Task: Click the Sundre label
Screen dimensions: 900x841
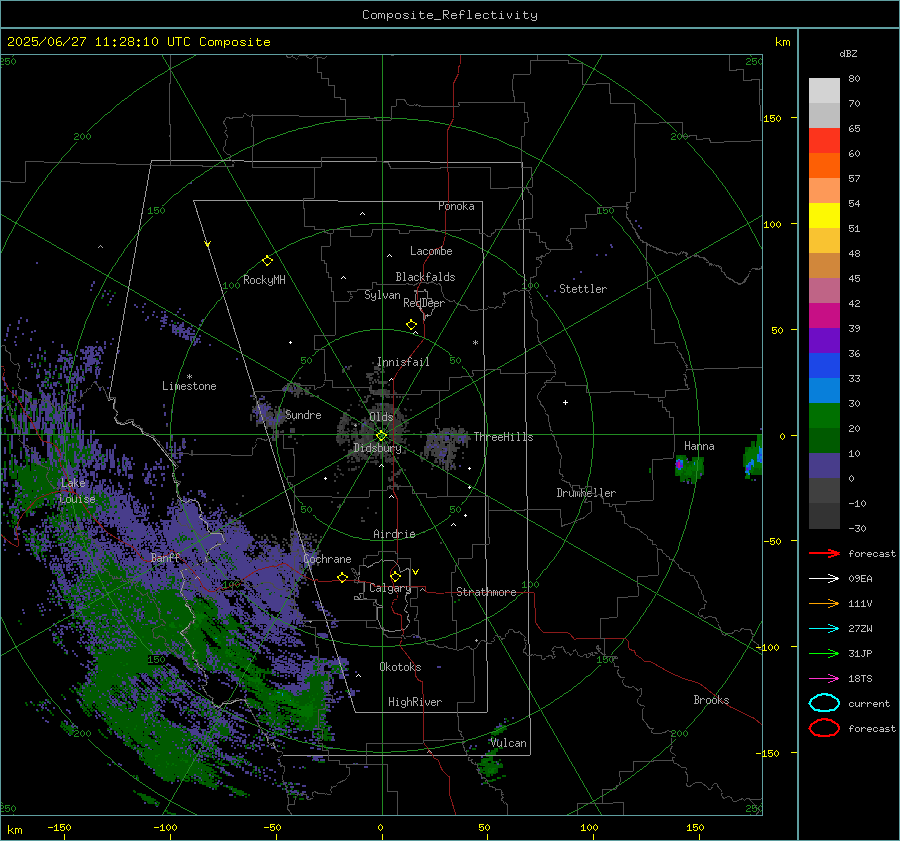Action: pyautogui.click(x=303, y=414)
